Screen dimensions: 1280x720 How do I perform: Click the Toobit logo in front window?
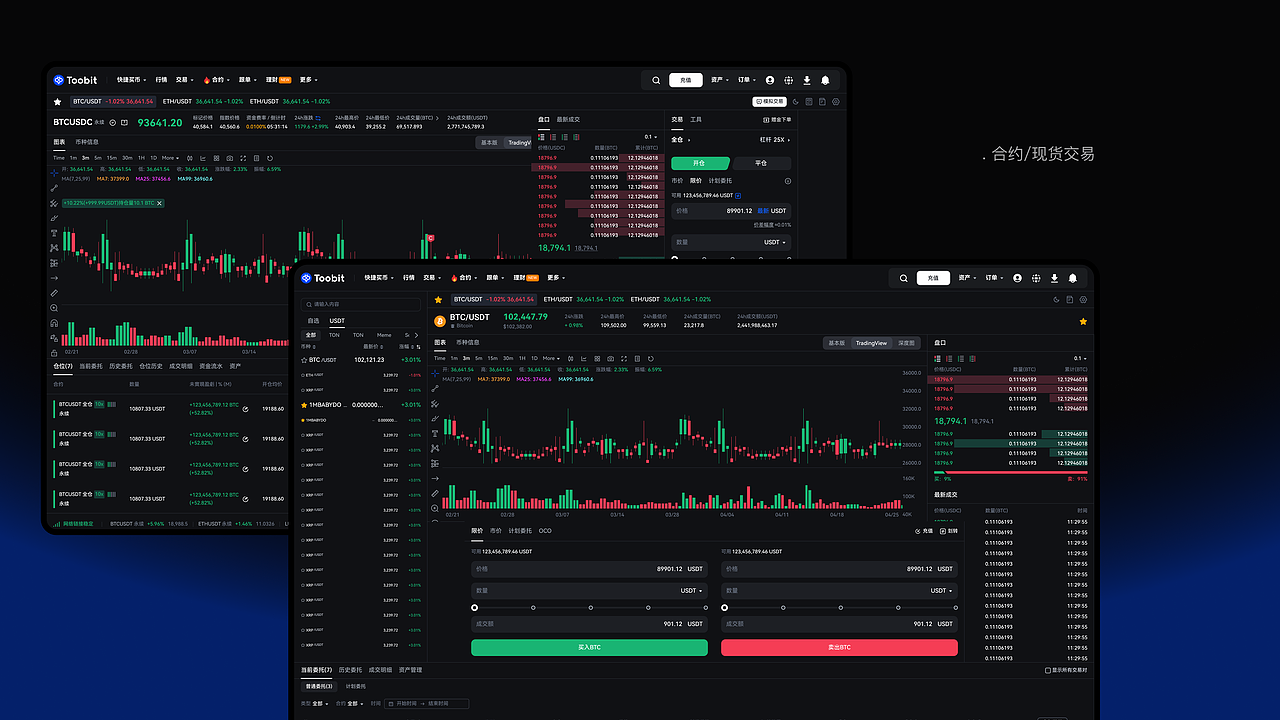pyautogui.click(x=322, y=278)
